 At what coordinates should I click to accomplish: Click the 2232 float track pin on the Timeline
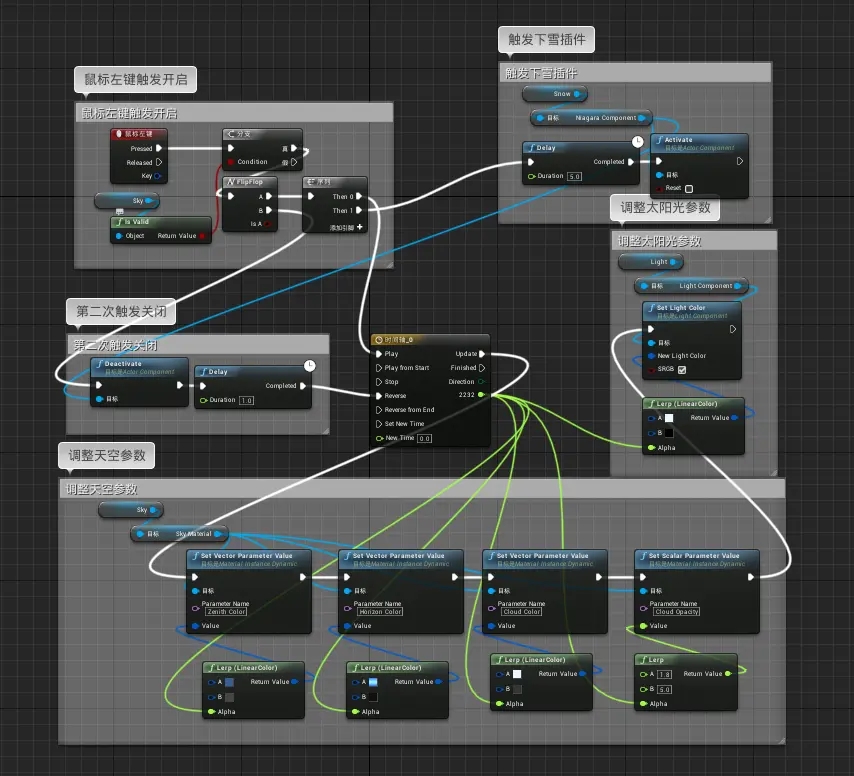(481, 394)
